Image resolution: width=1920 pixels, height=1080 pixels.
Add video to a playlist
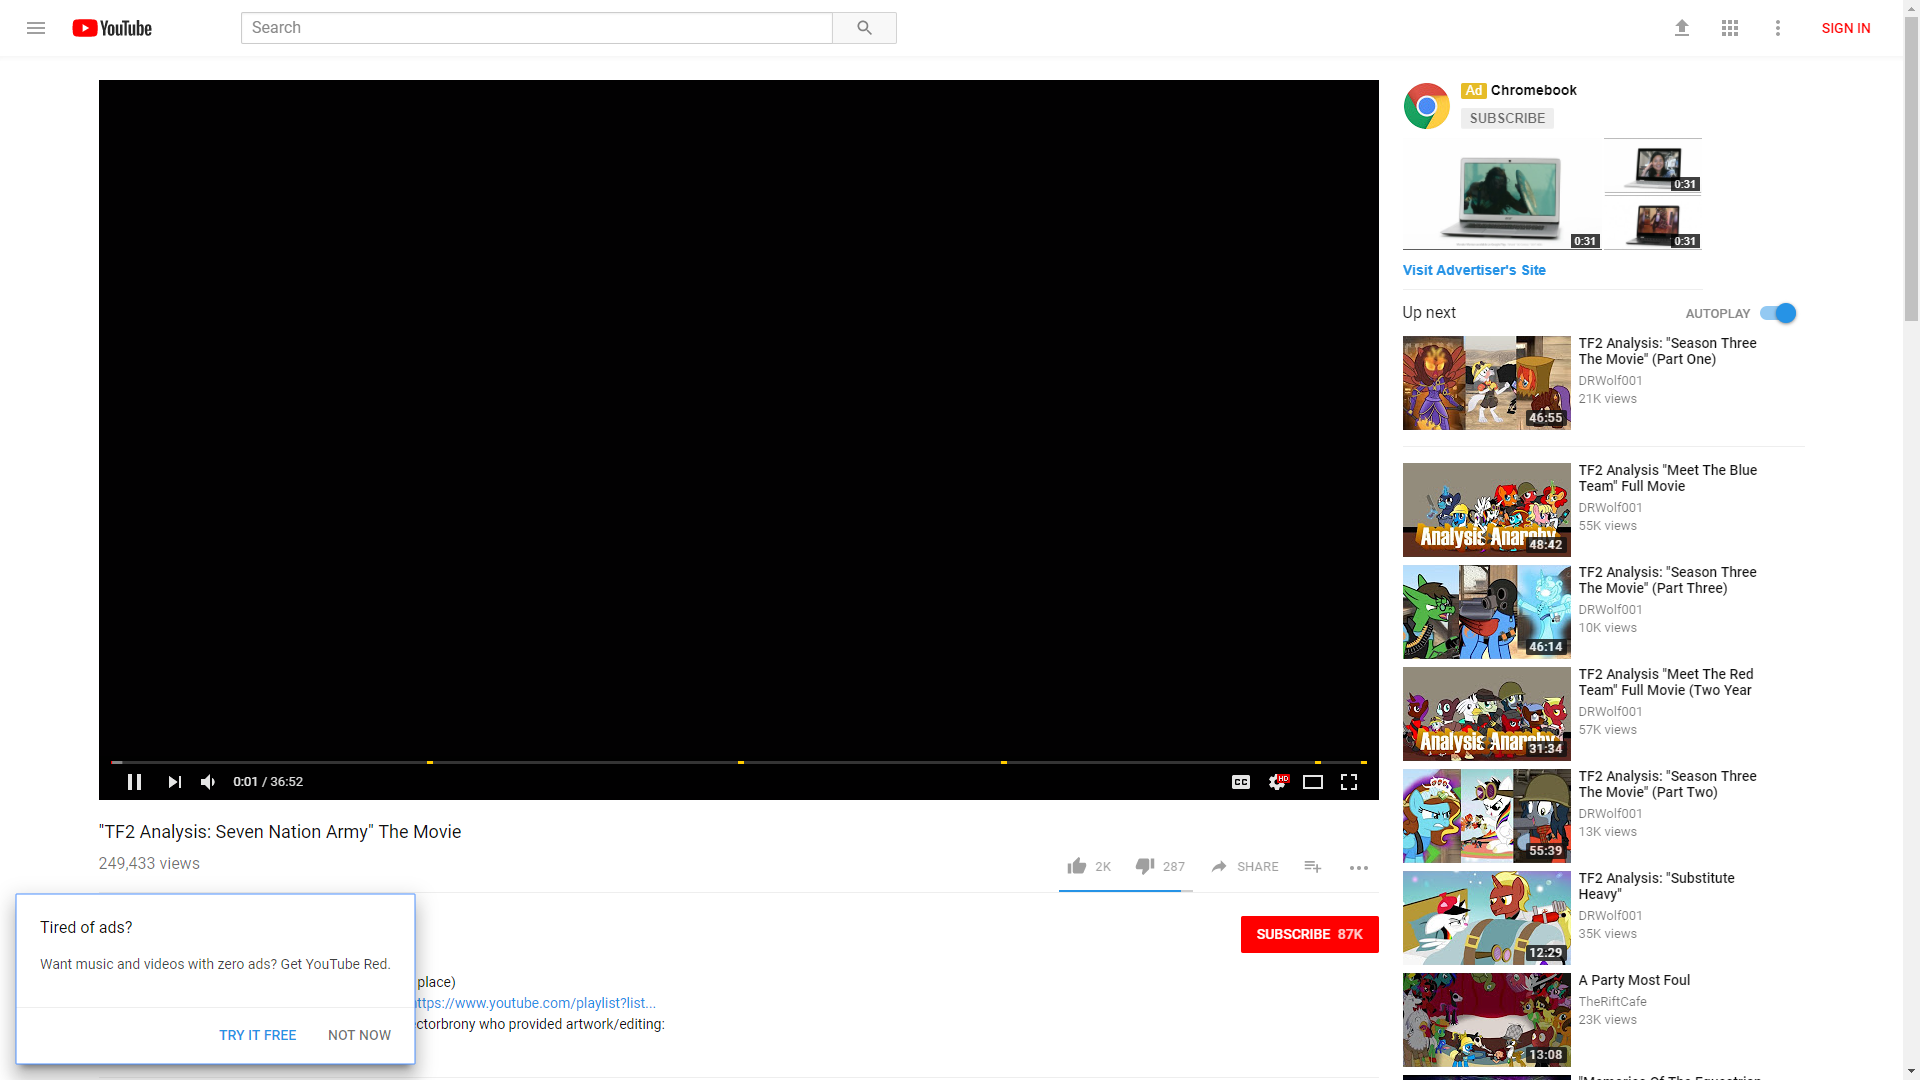1313,866
